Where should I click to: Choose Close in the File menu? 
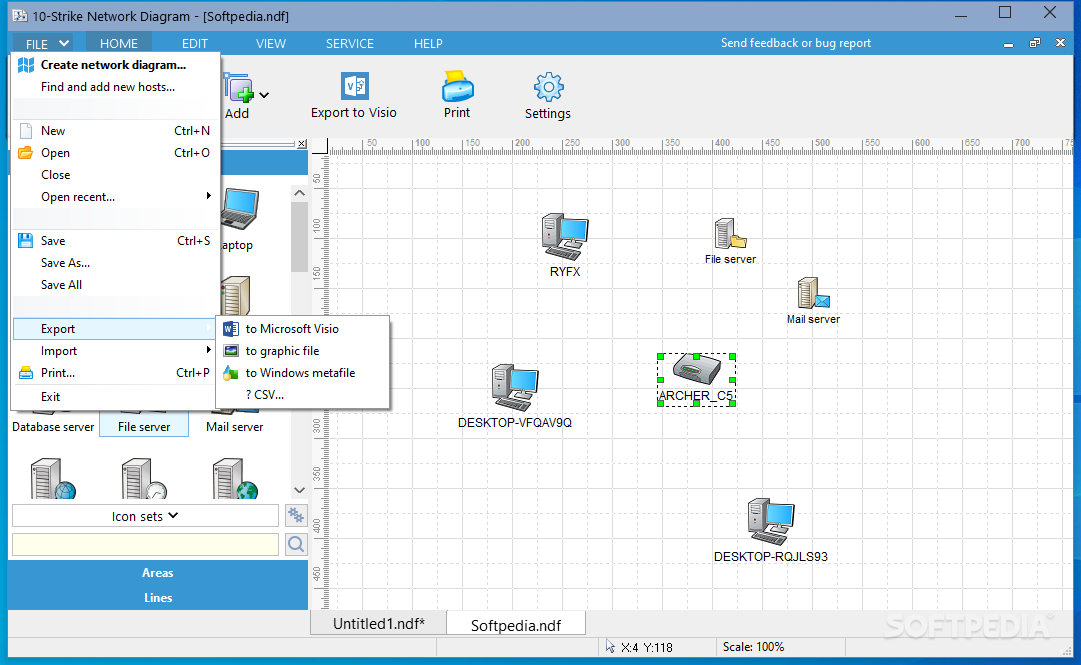click(115, 174)
